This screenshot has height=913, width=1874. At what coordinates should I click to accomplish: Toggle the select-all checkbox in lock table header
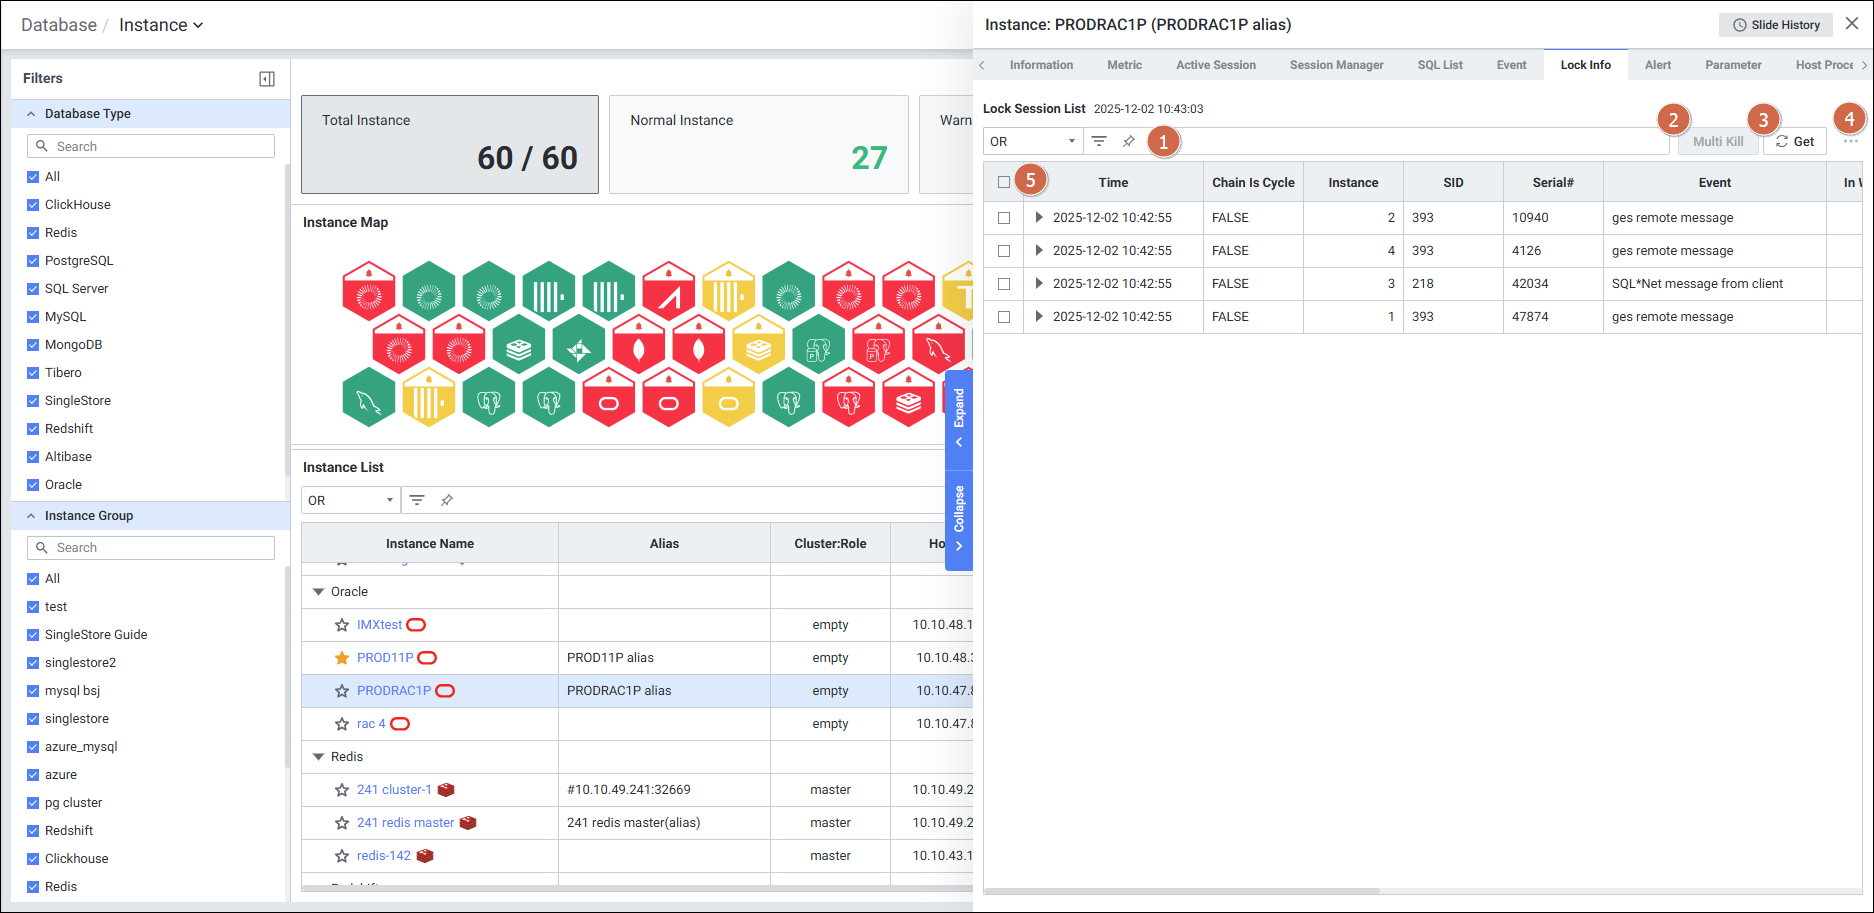pos(1004,182)
